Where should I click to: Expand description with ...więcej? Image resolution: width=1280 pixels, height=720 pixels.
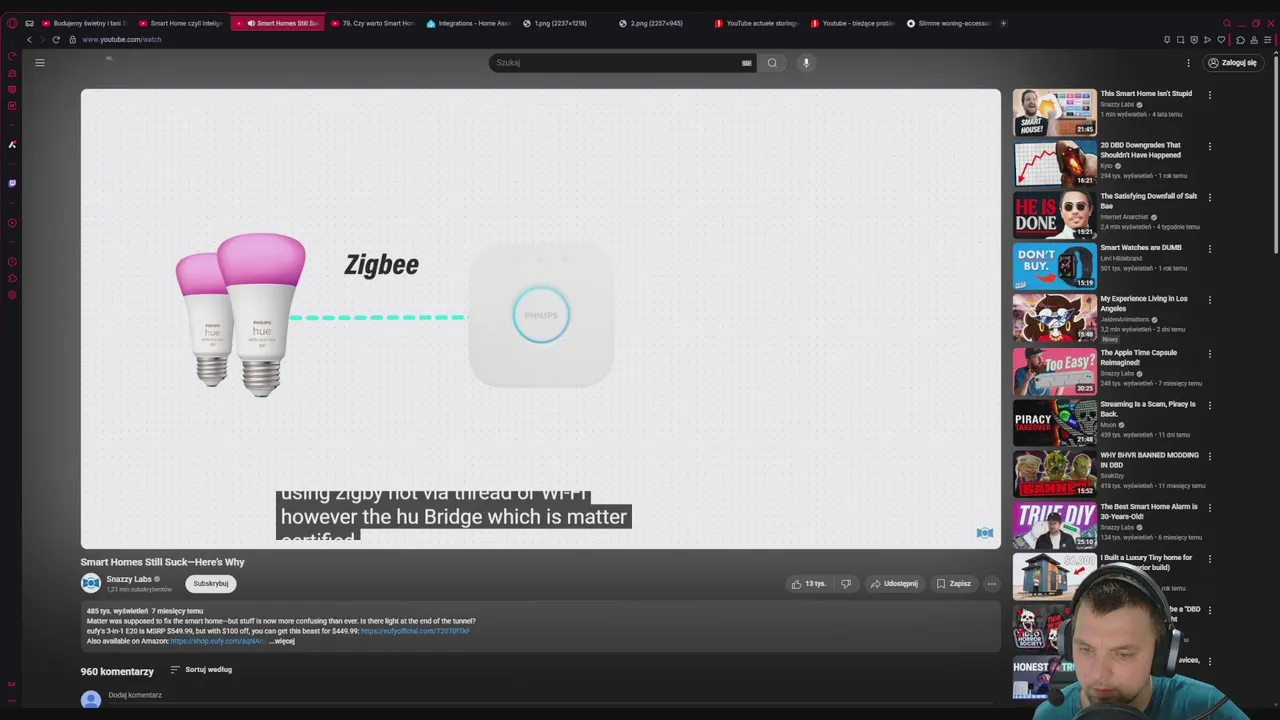click(x=284, y=641)
